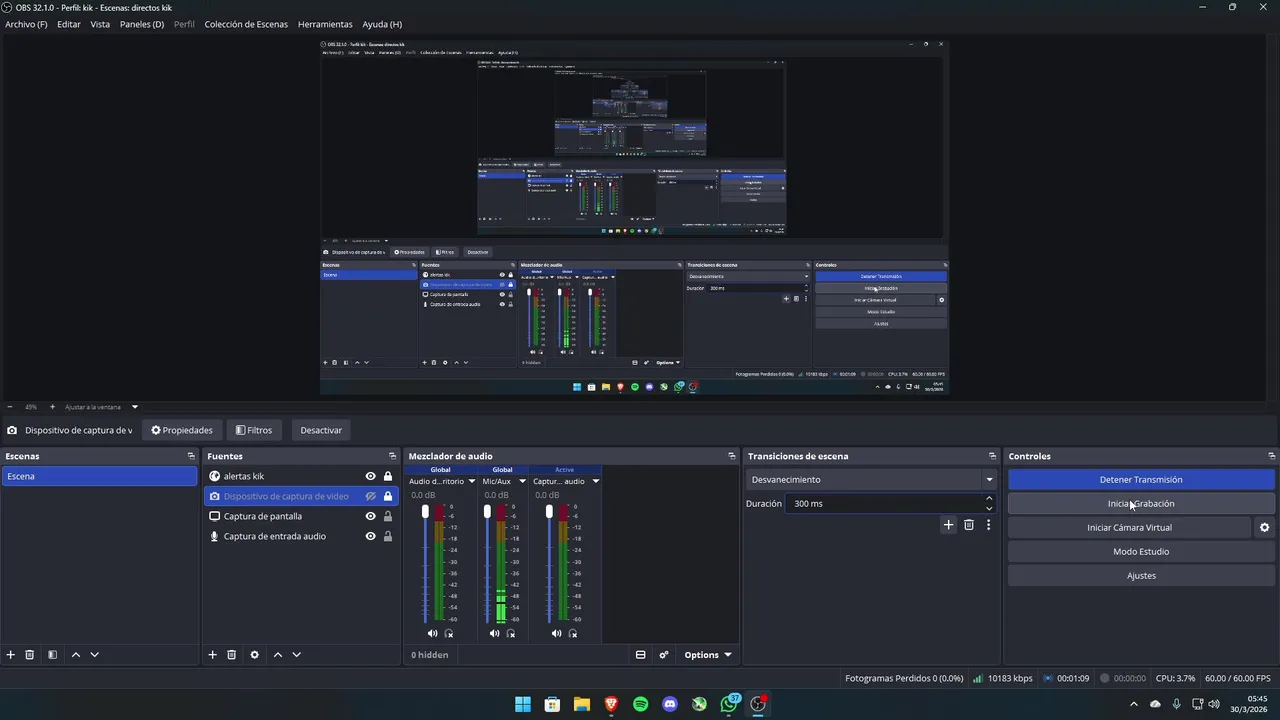Click Iniciar Grabación button
This screenshot has width=1280, height=720.
1141,504
